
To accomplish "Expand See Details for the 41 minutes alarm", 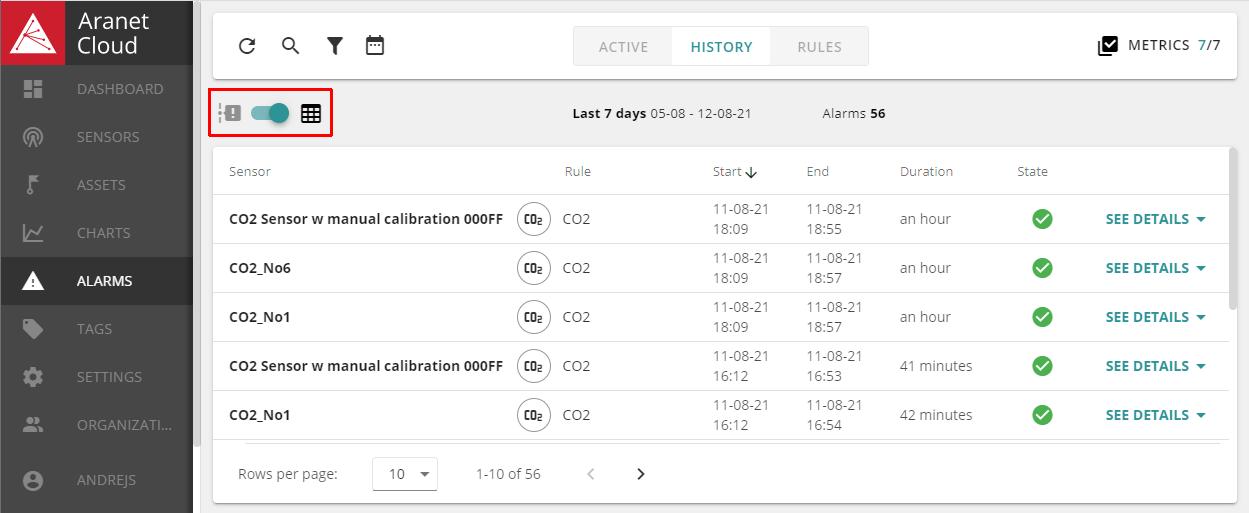I will pyautogui.click(x=1155, y=366).
